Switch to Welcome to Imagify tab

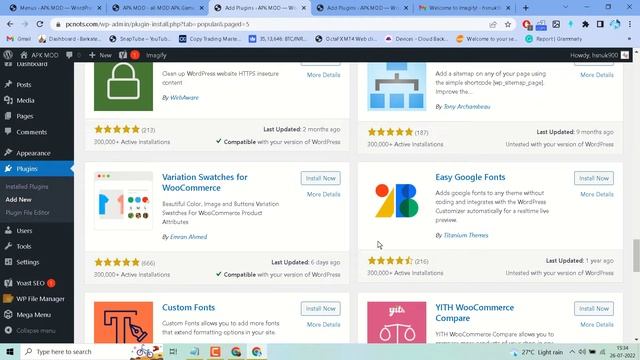[x=464, y=8]
